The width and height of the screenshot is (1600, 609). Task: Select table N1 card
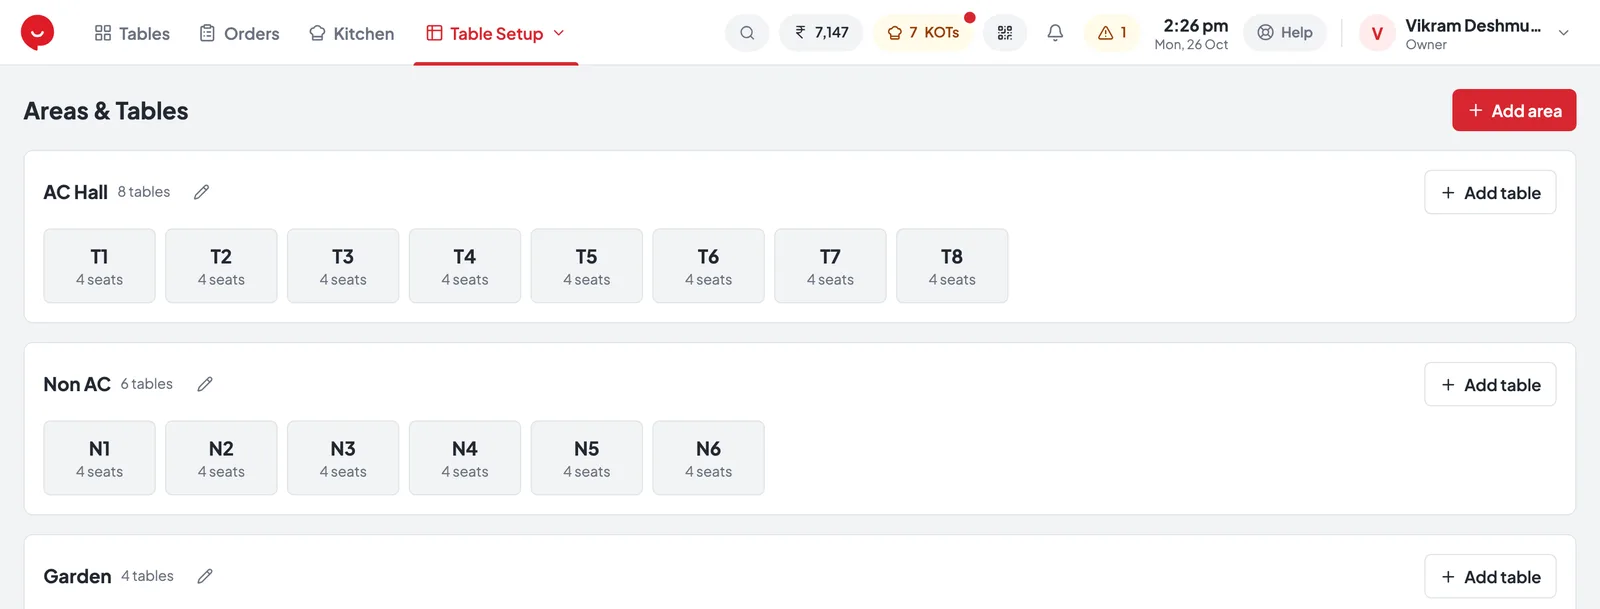click(99, 458)
